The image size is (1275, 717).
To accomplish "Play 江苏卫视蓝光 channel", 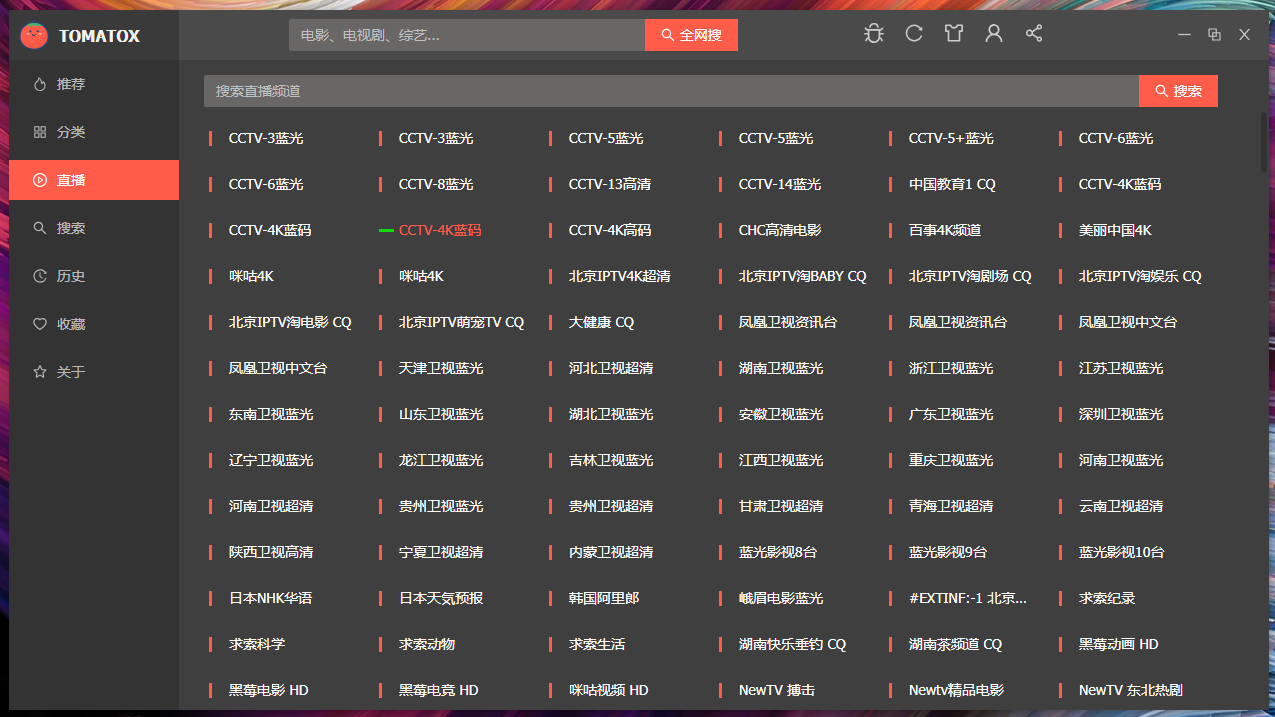I will [x=1121, y=368].
